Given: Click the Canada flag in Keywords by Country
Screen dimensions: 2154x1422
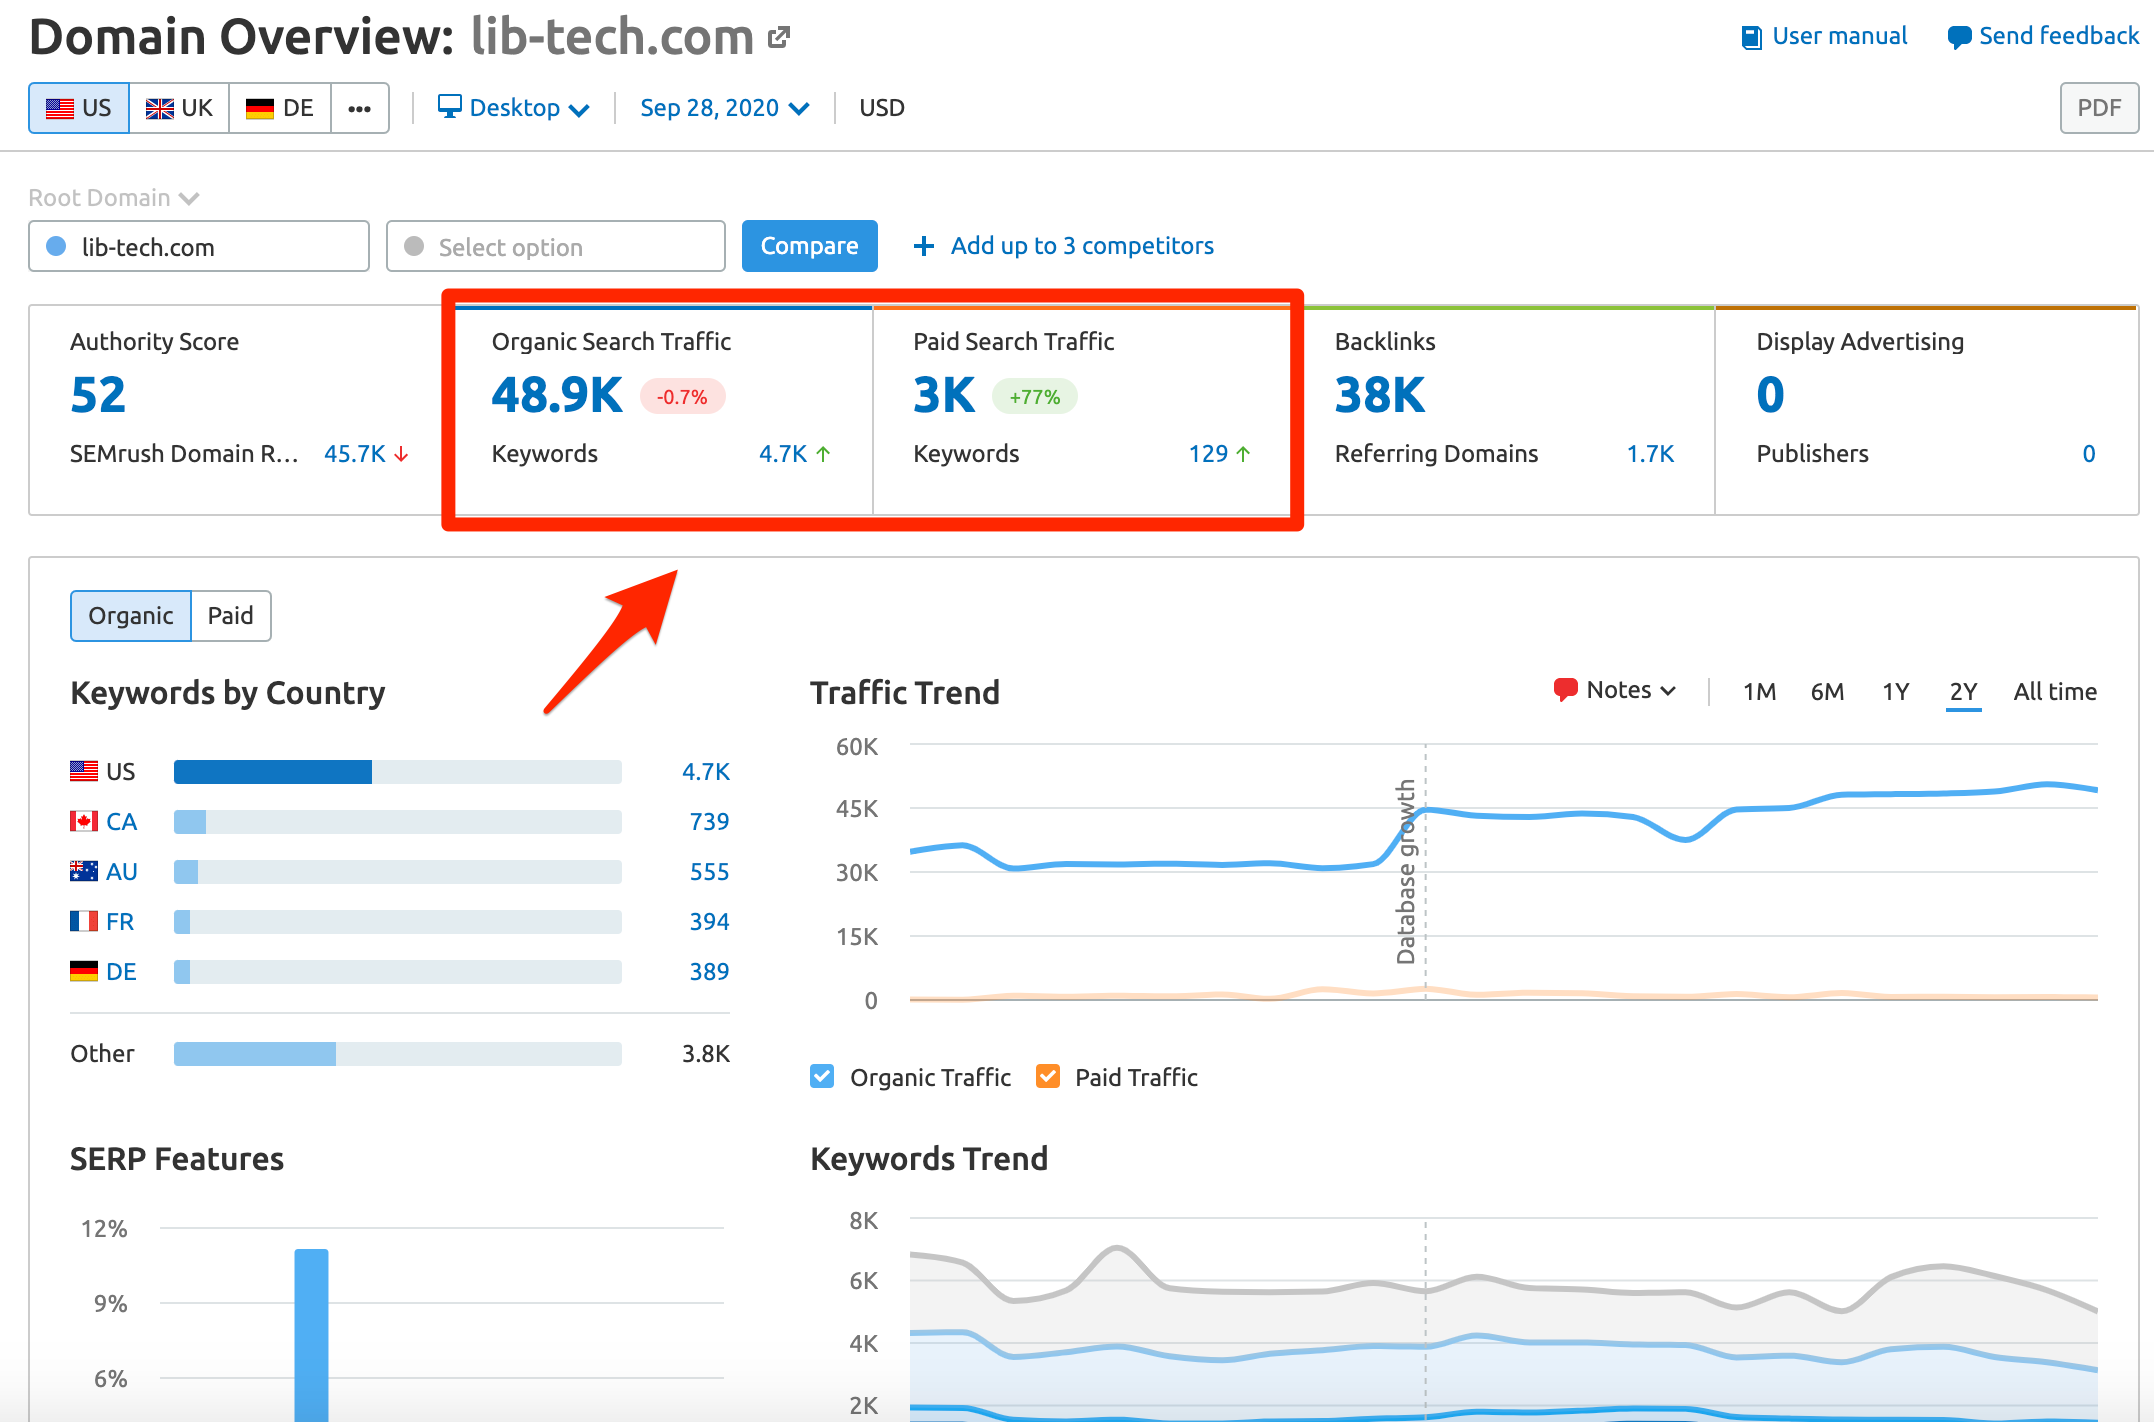Looking at the screenshot, I should click(x=84, y=821).
